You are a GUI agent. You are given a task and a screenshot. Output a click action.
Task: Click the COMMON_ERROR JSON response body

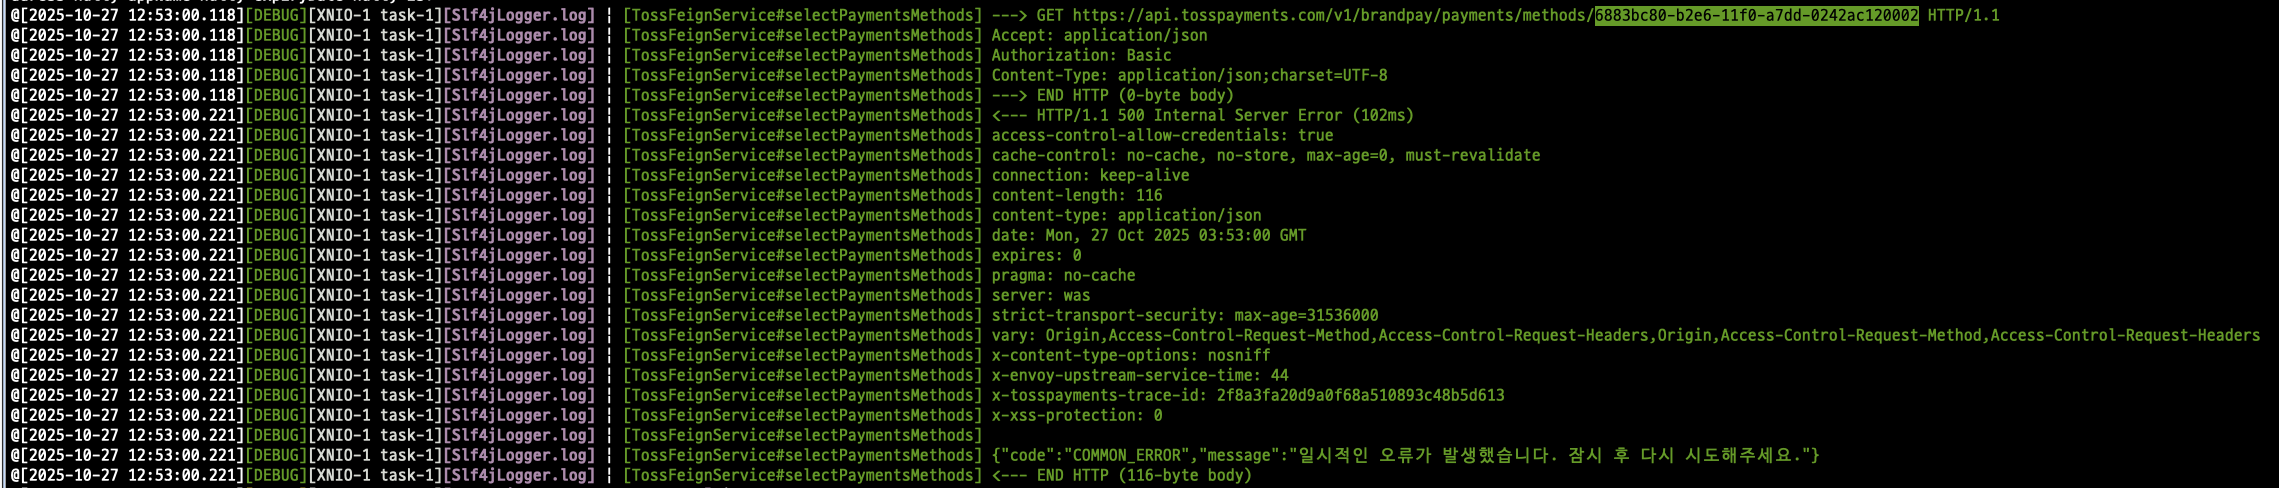click(x=1405, y=455)
